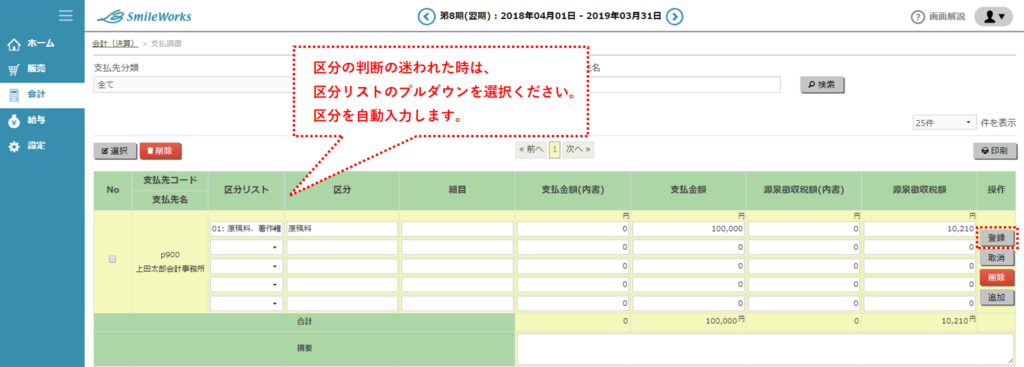Select page 1 in pagination

pyautogui.click(x=554, y=150)
